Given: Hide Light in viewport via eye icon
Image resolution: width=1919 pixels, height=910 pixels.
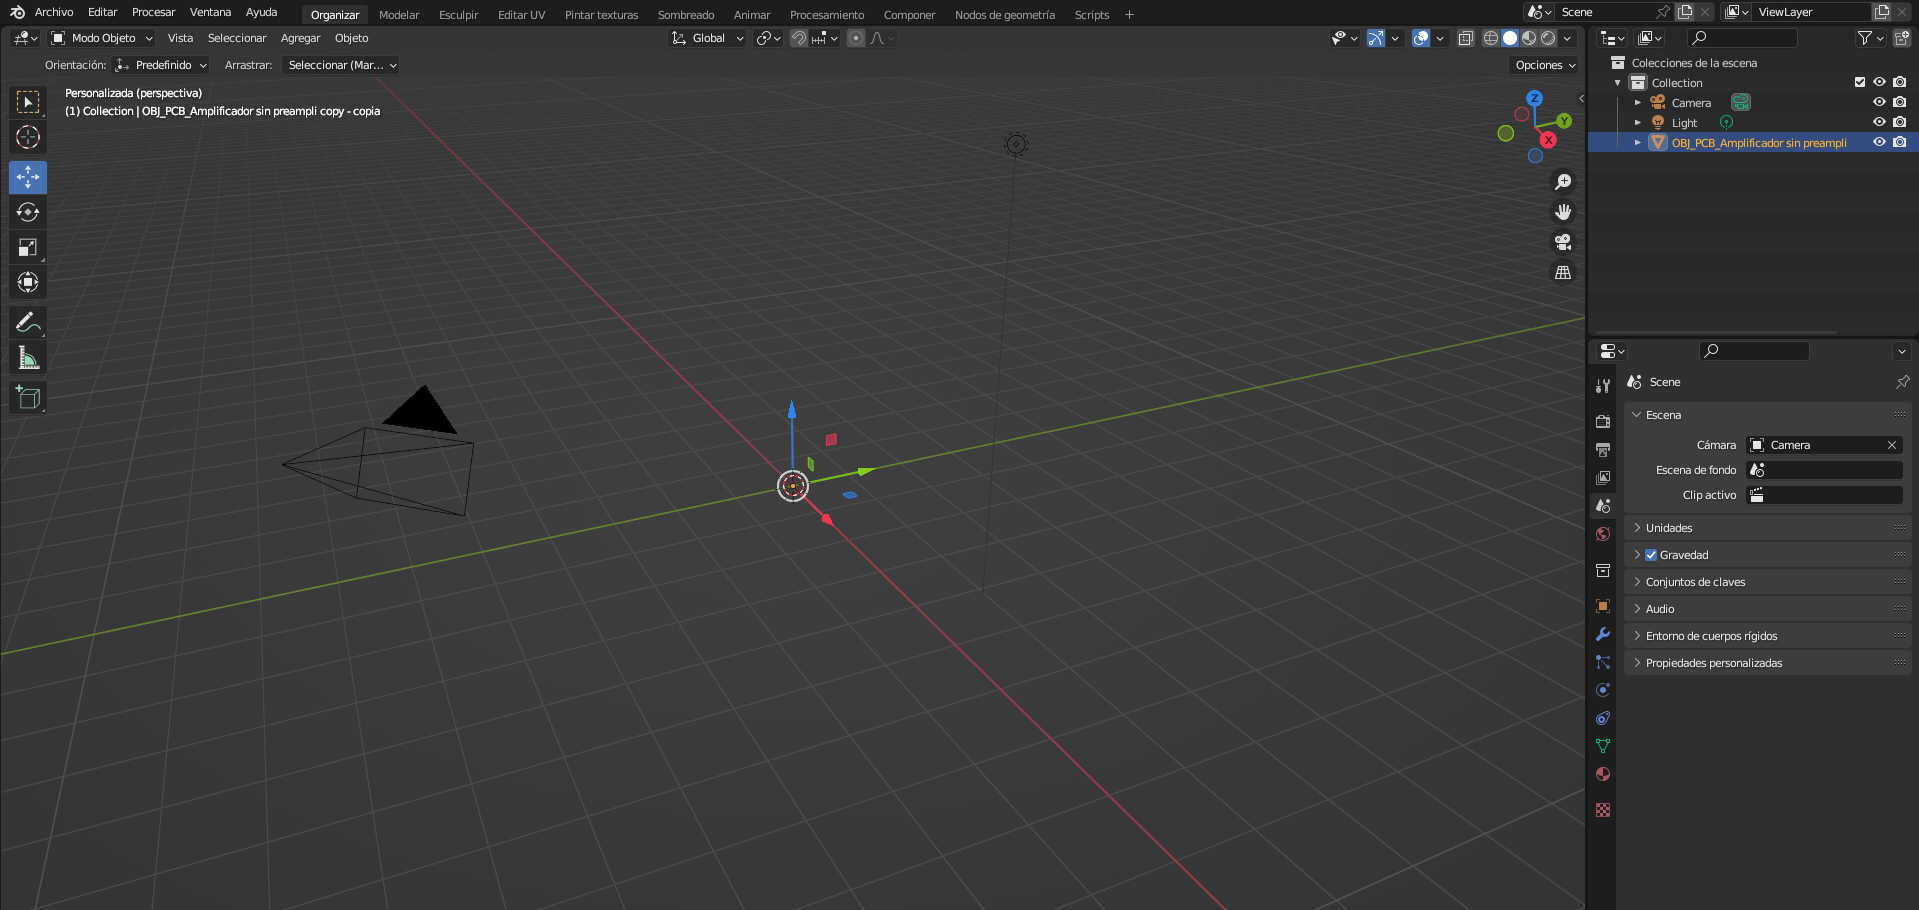Looking at the screenshot, I should pos(1879,122).
